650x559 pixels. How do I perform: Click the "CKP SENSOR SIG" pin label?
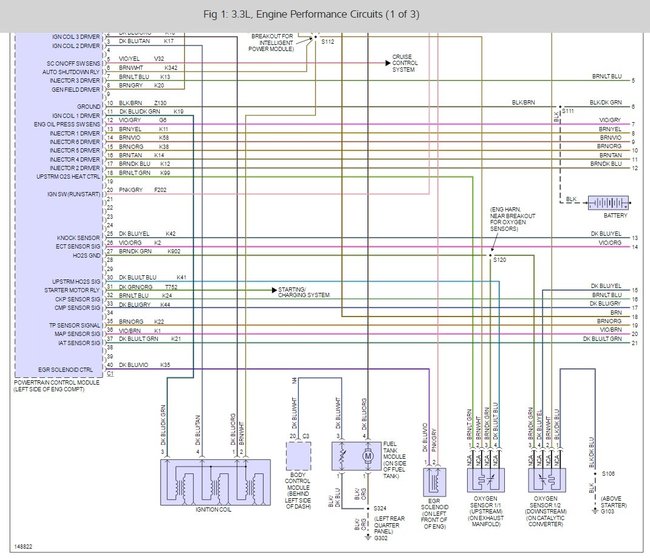(x=78, y=299)
